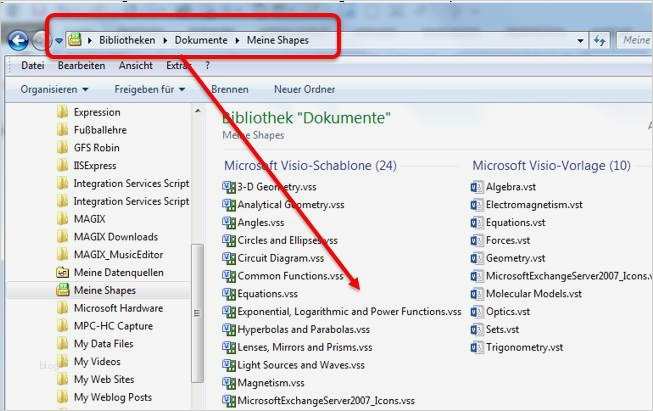Open the Bearbeiten menu
653x411 pixels.
pyautogui.click(x=81, y=65)
